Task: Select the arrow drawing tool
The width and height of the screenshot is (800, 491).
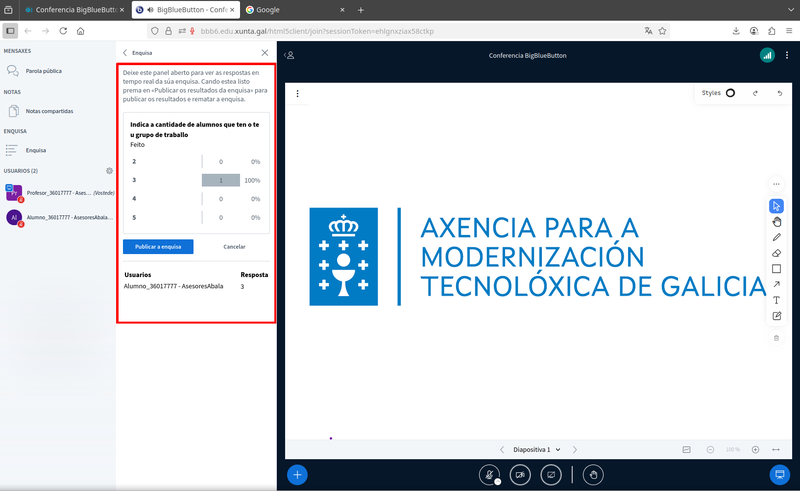Action: tap(777, 285)
